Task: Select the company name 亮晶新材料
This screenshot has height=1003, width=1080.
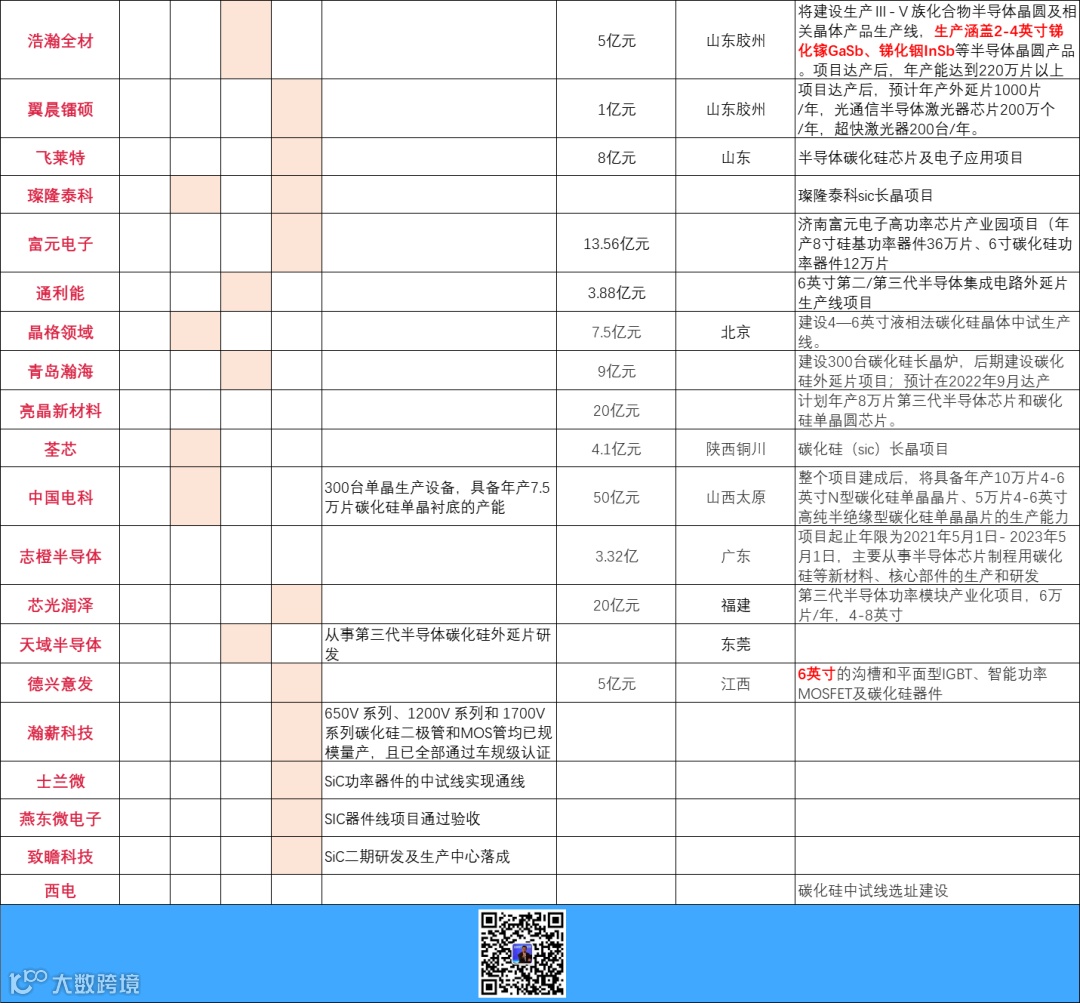Action: [x=60, y=411]
